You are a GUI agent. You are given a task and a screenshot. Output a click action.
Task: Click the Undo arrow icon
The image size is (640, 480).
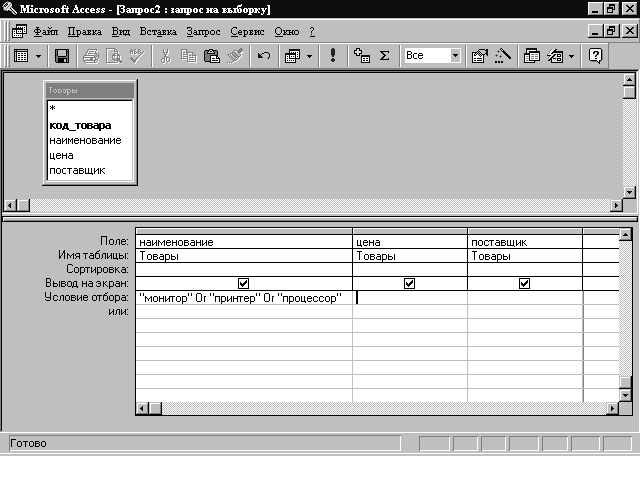click(264, 56)
